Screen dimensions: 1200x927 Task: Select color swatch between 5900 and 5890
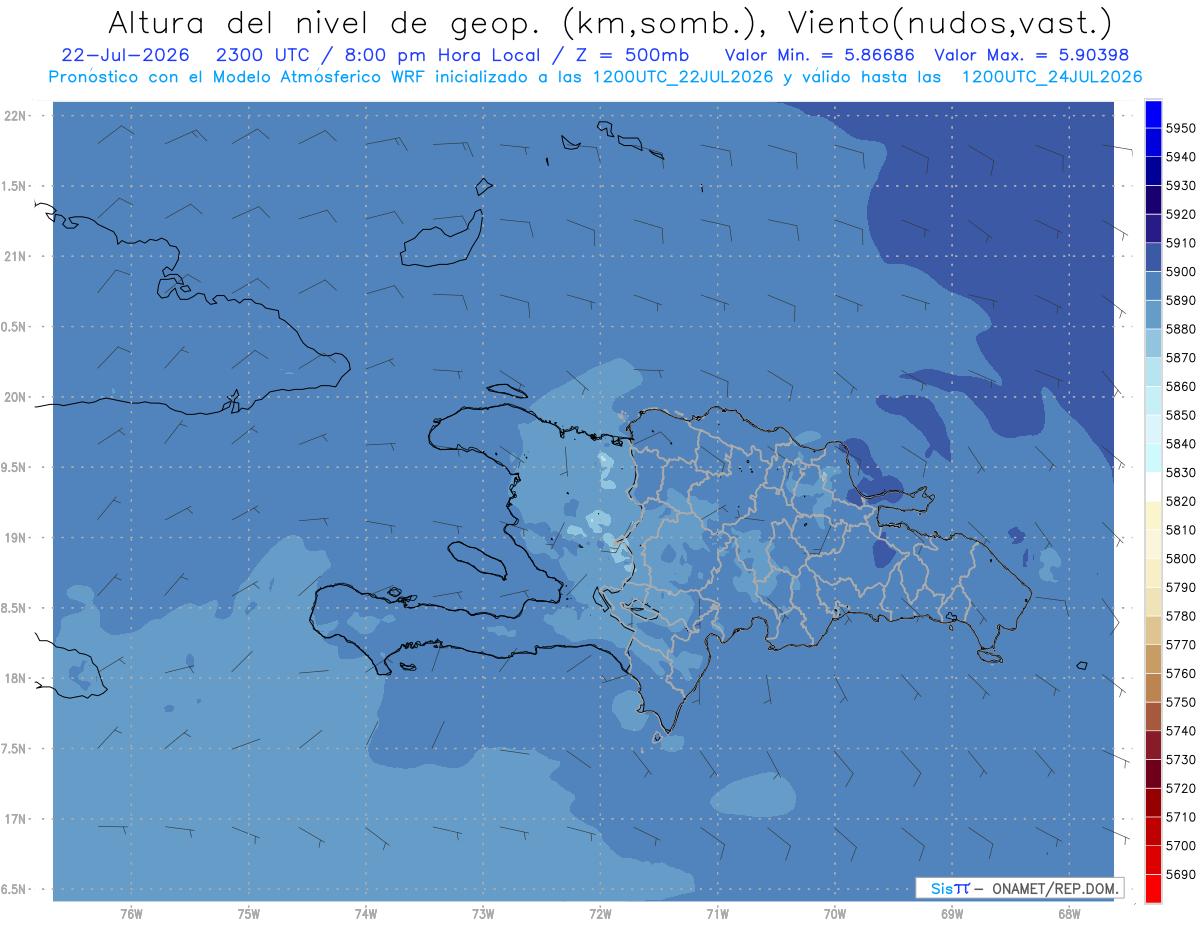tap(1152, 286)
